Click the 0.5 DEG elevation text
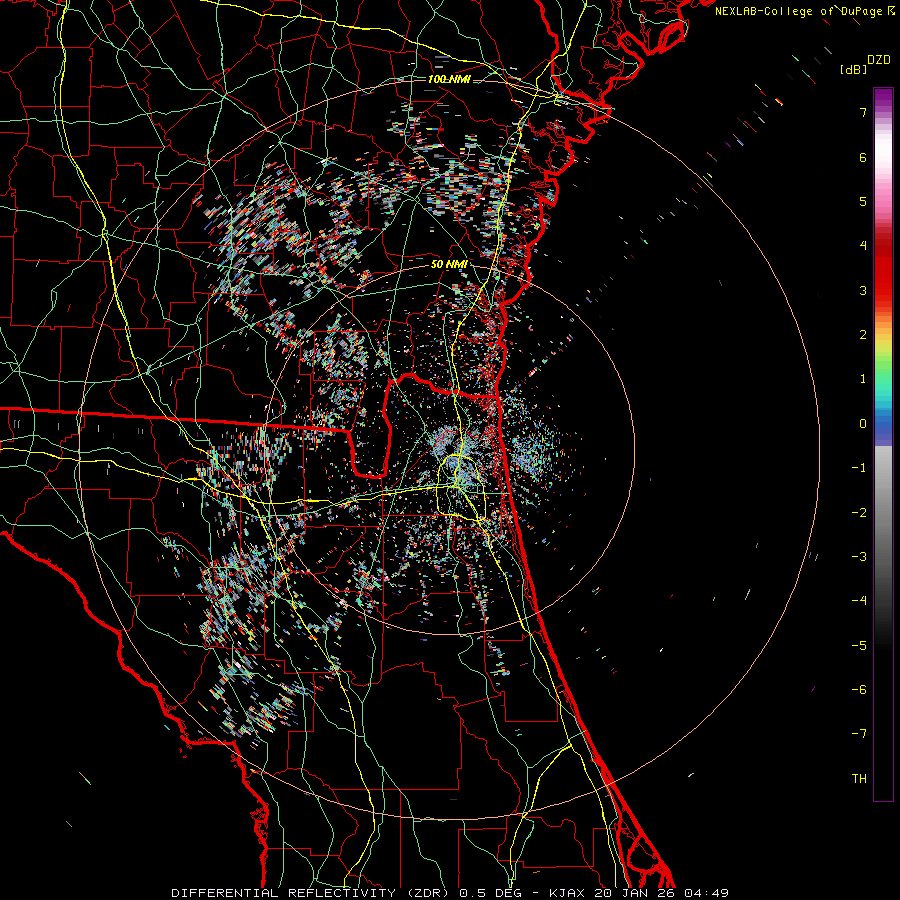This screenshot has width=900, height=900. click(x=490, y=893)
